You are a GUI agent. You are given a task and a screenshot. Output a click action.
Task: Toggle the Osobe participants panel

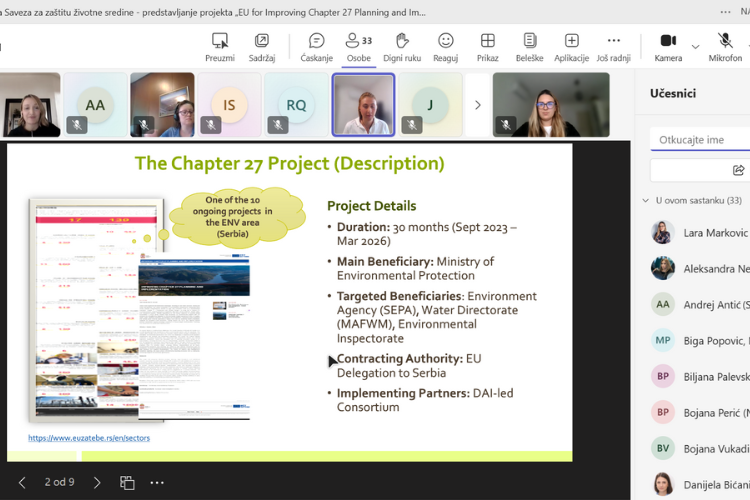(x=358, y=41)
